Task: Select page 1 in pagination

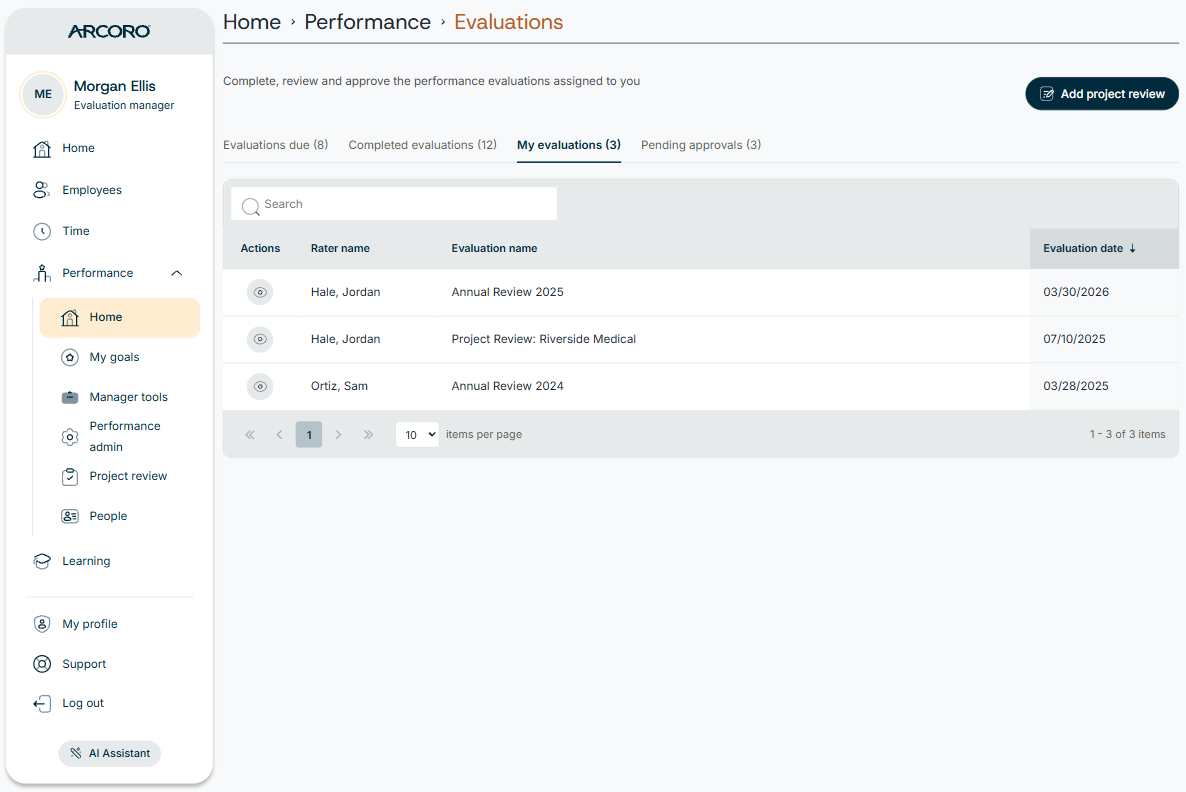Action: click(x=309, y=435)
